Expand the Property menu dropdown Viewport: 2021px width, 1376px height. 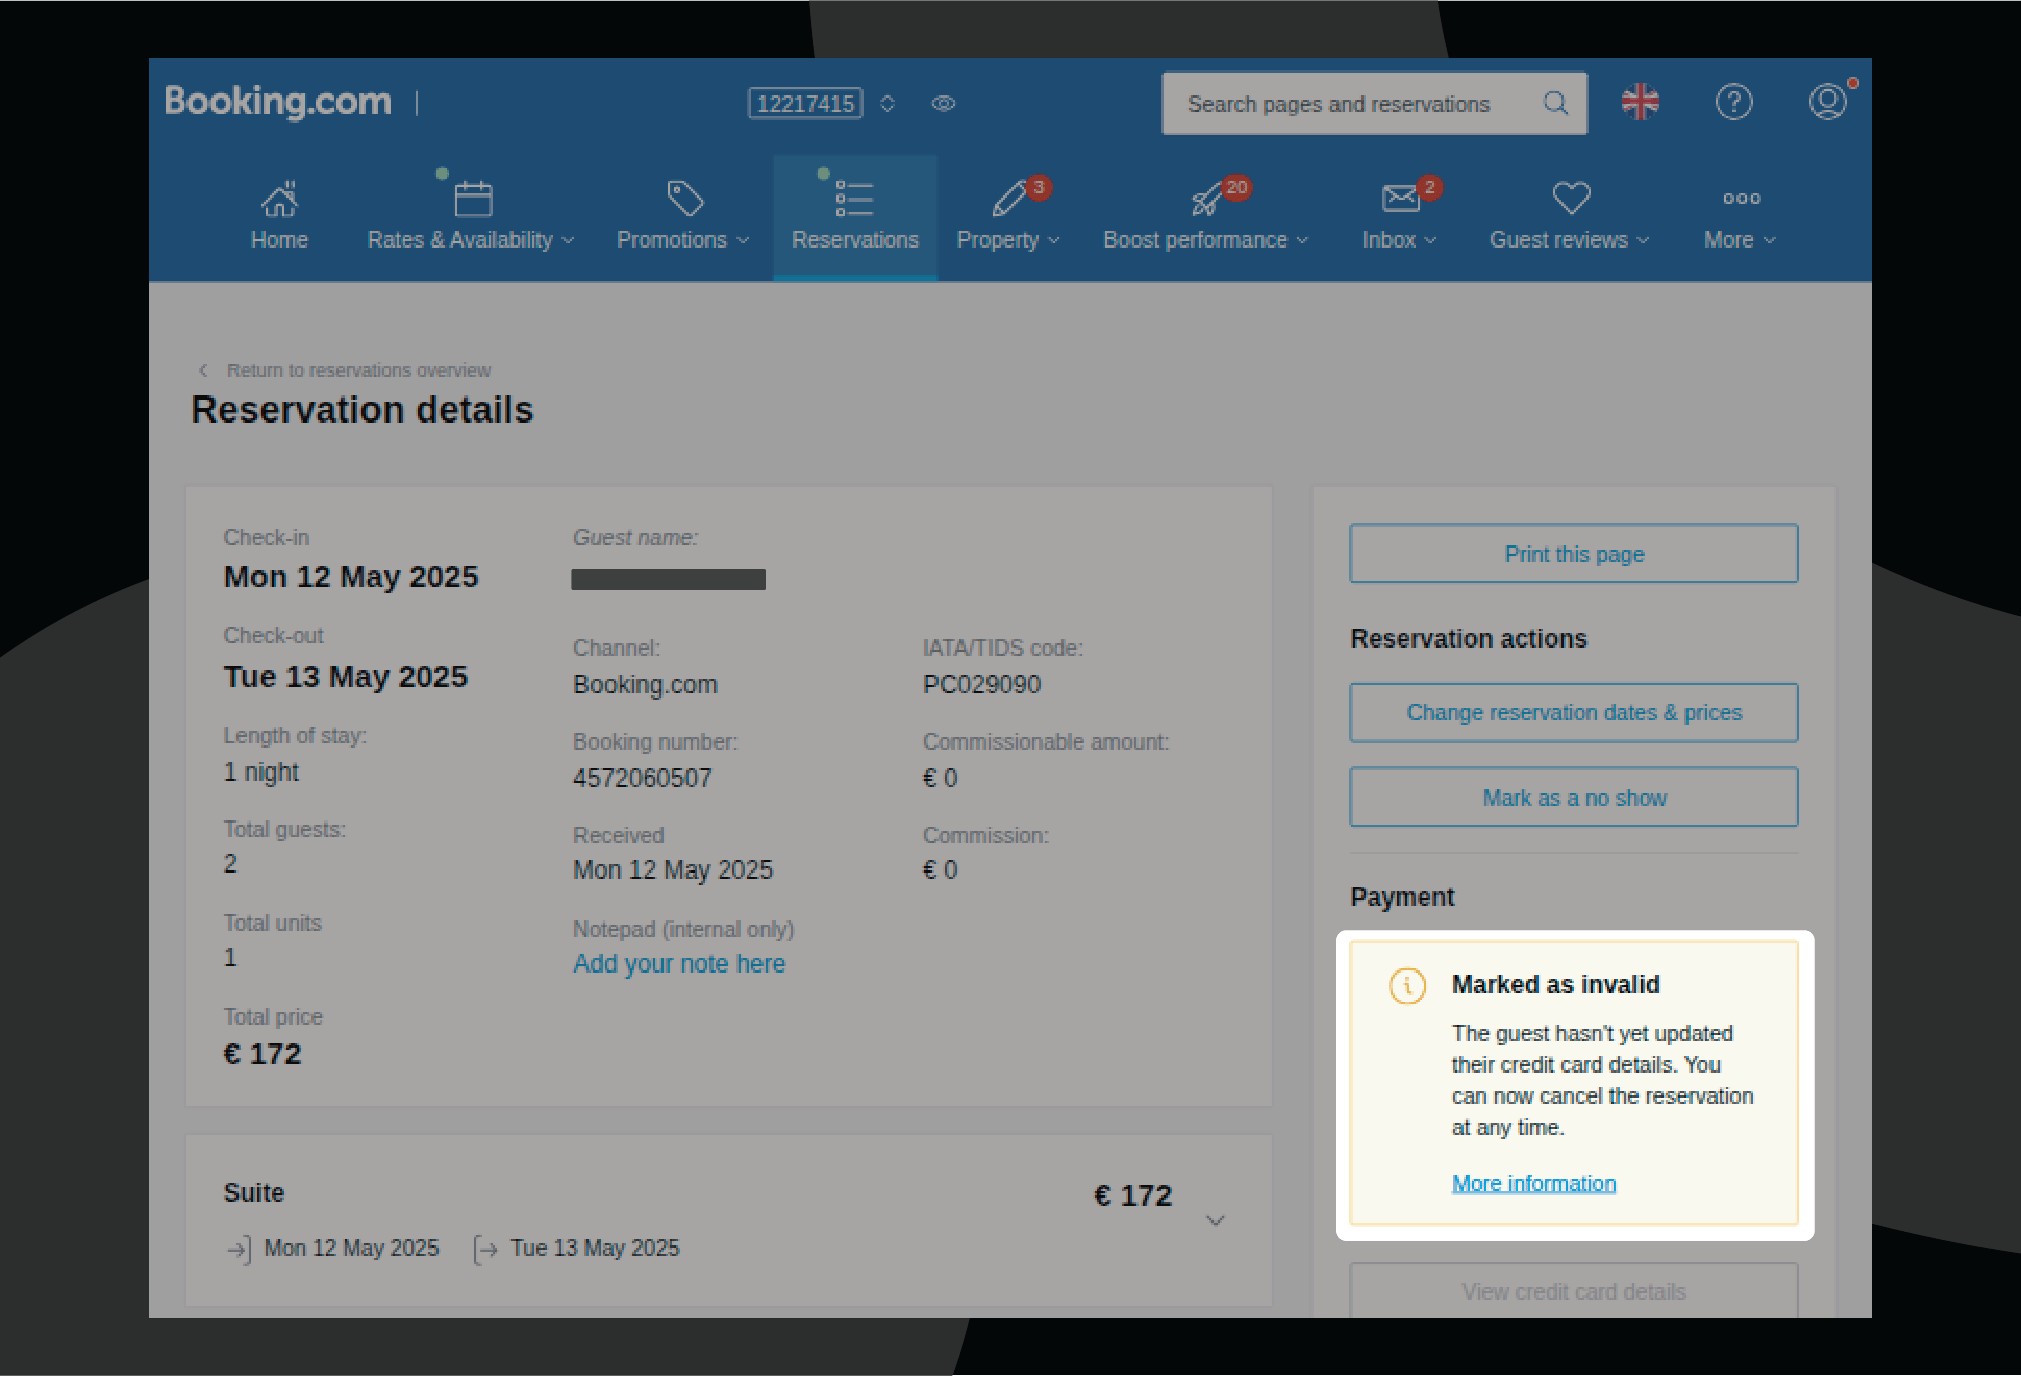(x=1006, y=239)
